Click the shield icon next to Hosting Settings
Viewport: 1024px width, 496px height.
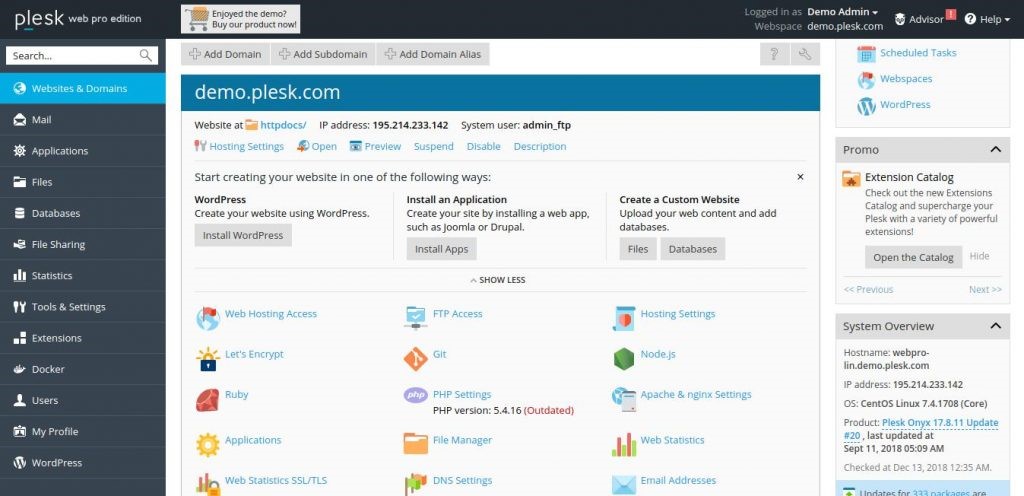point(624,318)
